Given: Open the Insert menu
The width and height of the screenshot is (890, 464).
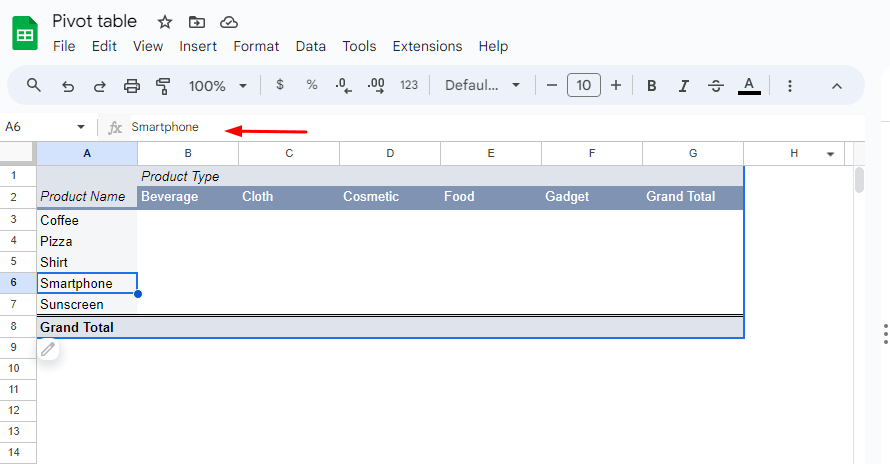Looking at the screenshot, I should point(198,46).
